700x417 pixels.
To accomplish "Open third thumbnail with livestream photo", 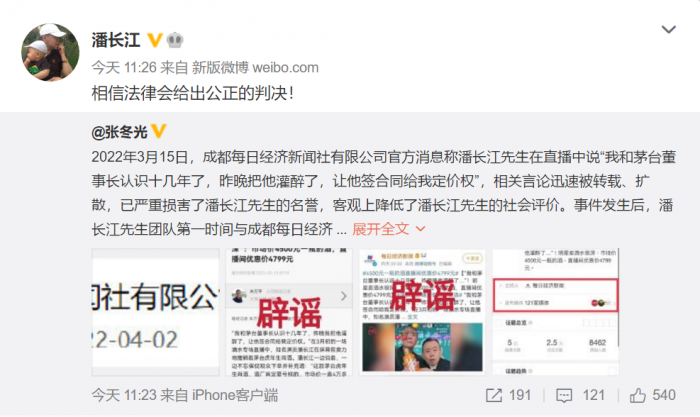I will pyautogui.click(x=422, y=312).
